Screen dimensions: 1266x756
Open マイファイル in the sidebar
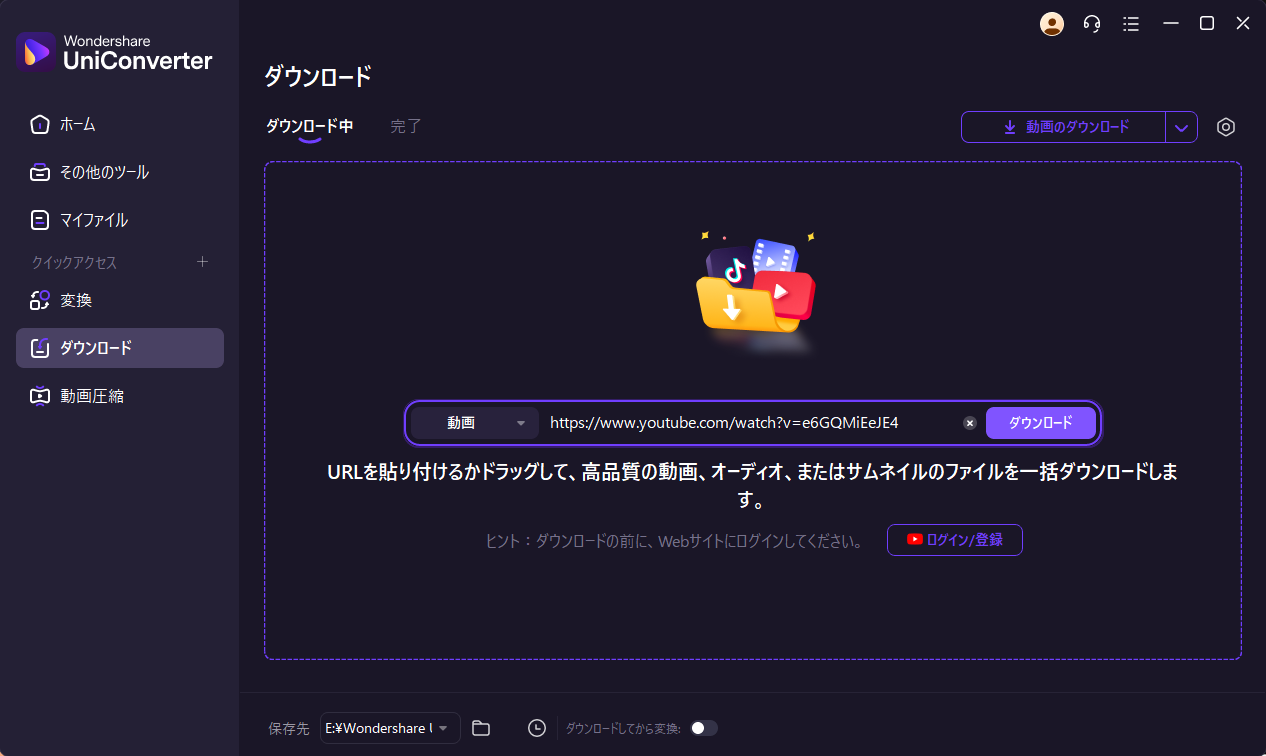pos(120,220)
